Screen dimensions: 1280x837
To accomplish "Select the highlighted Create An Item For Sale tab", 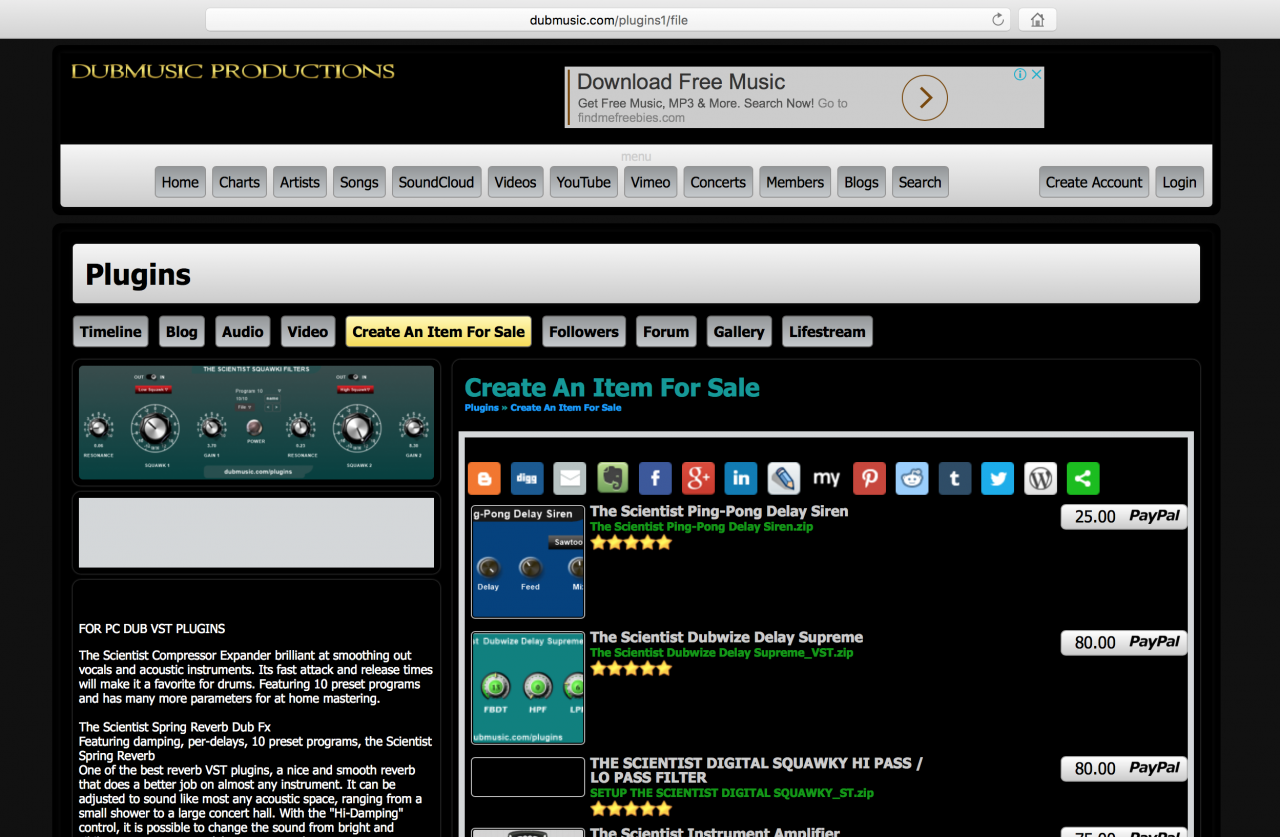I will (439, 332).
